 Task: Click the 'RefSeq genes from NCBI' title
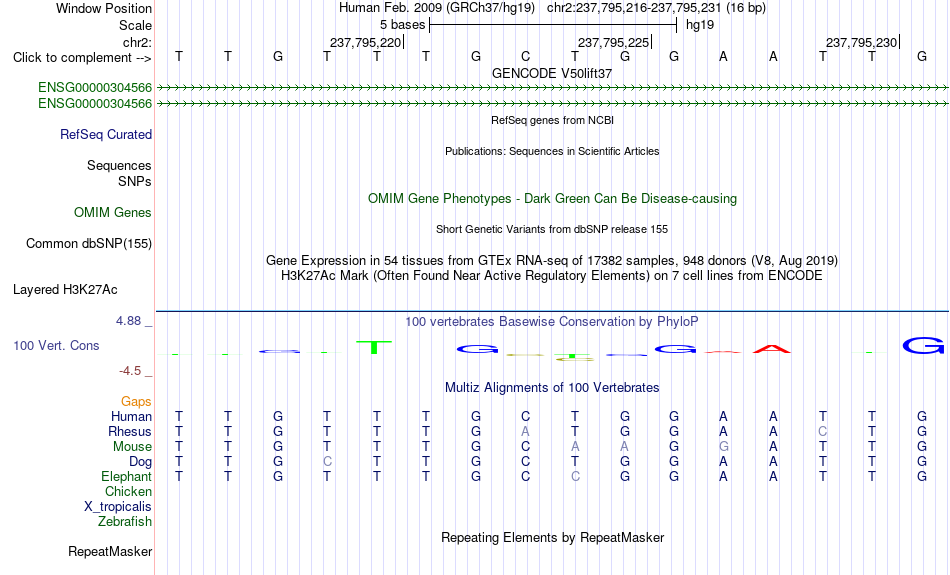pos(553,121)
